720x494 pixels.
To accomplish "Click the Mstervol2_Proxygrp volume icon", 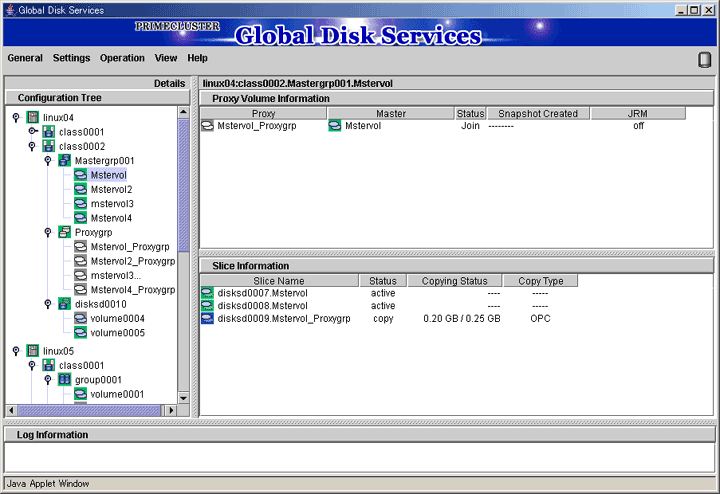I will coord(80,261).
